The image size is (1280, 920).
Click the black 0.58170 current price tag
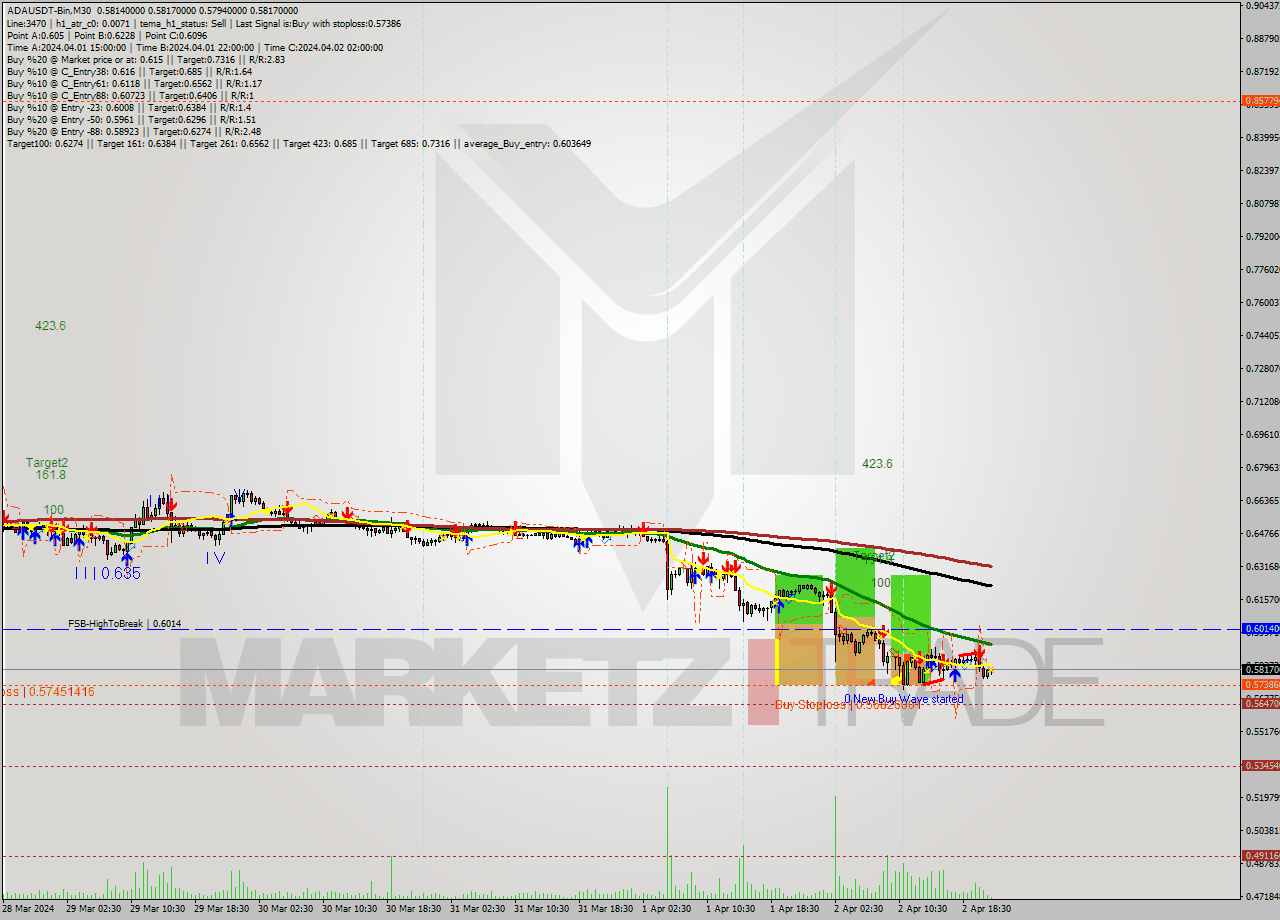[1260, 669]
